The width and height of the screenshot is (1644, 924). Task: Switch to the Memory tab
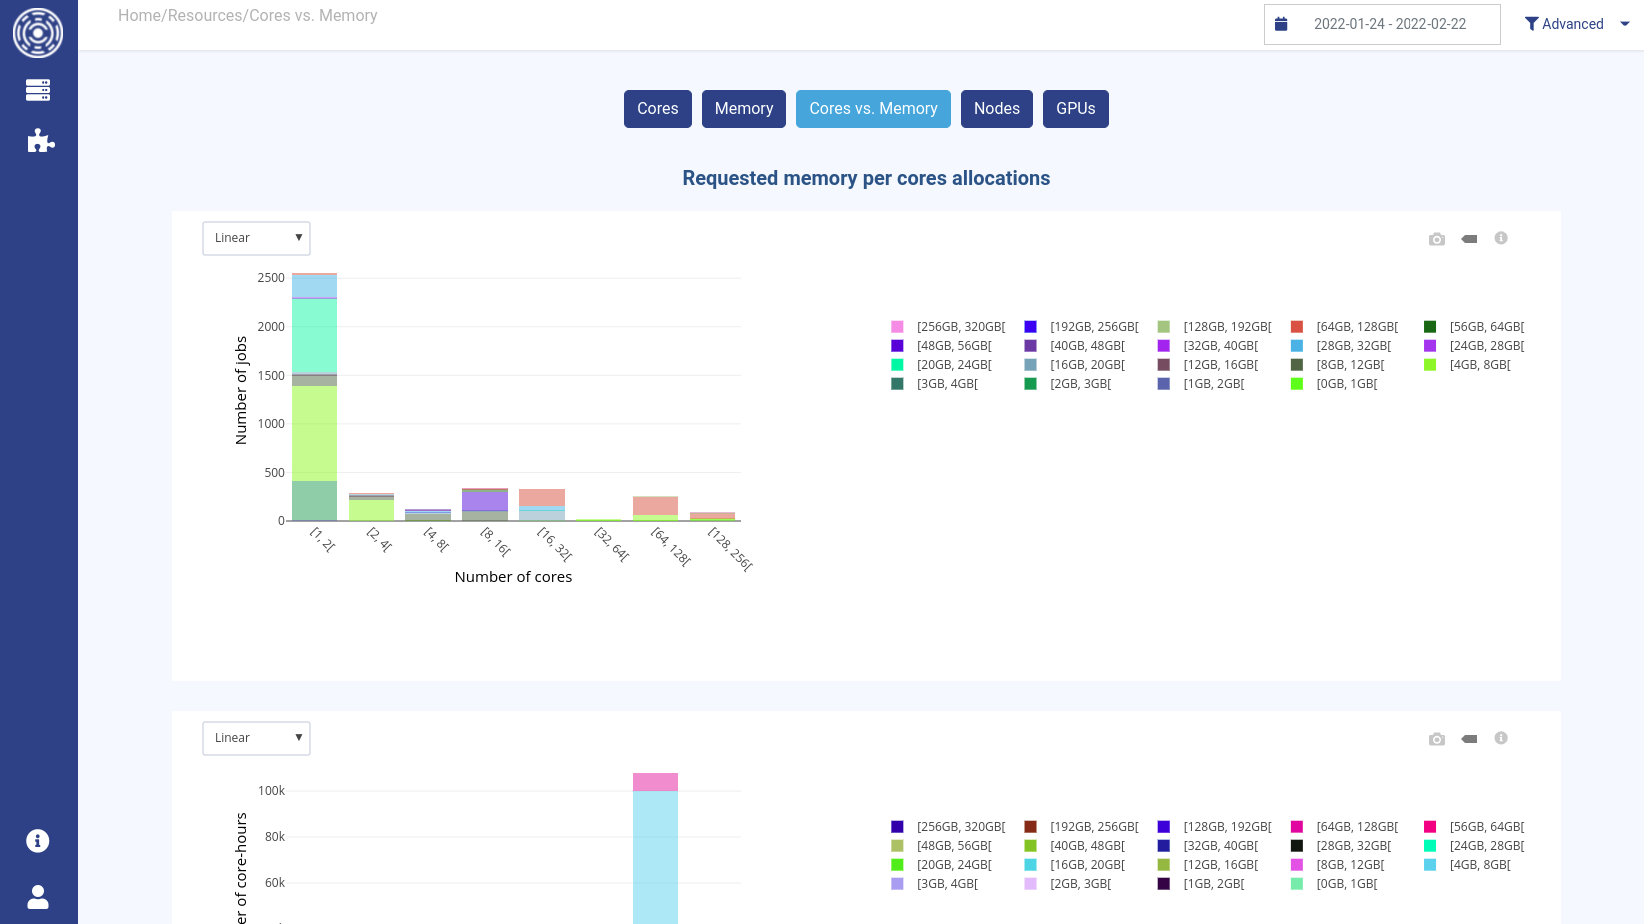744,109
